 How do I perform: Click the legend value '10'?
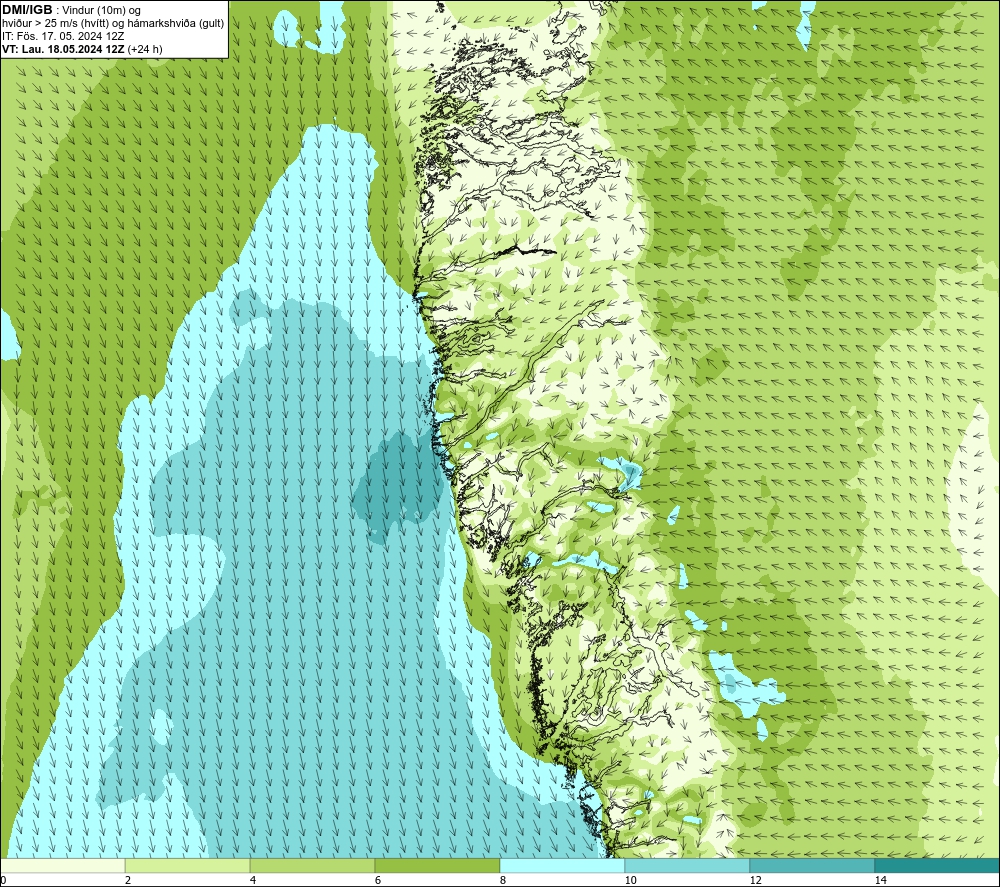point(631,880)
